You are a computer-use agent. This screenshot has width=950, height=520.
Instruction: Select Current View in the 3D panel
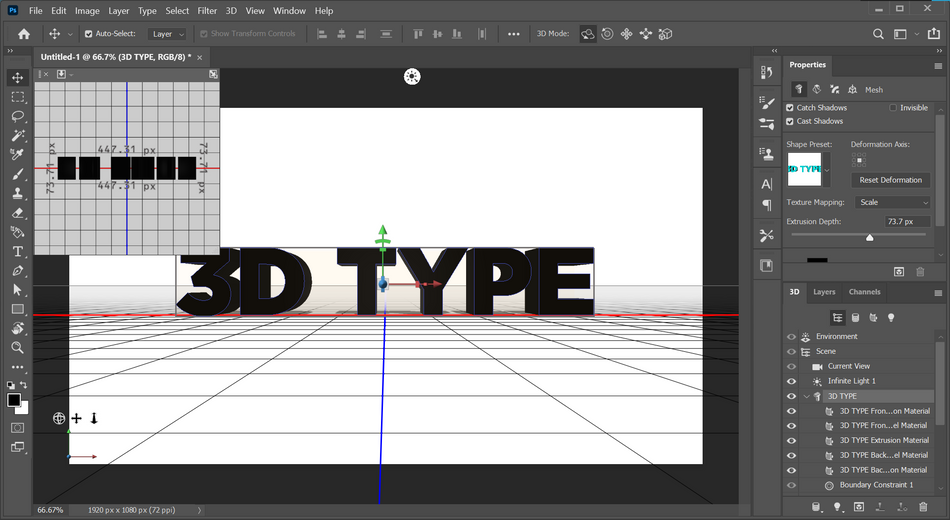pyautogui.click(x=849, y=366)
